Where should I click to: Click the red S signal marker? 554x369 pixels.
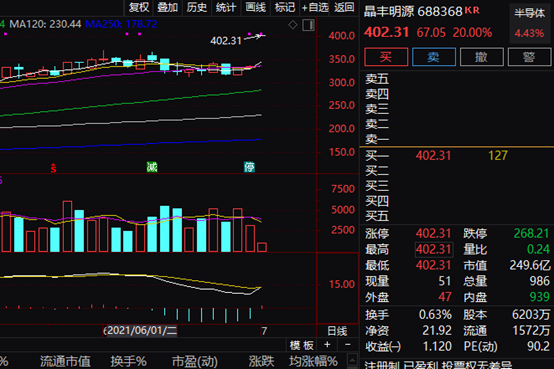click(53, 168)
